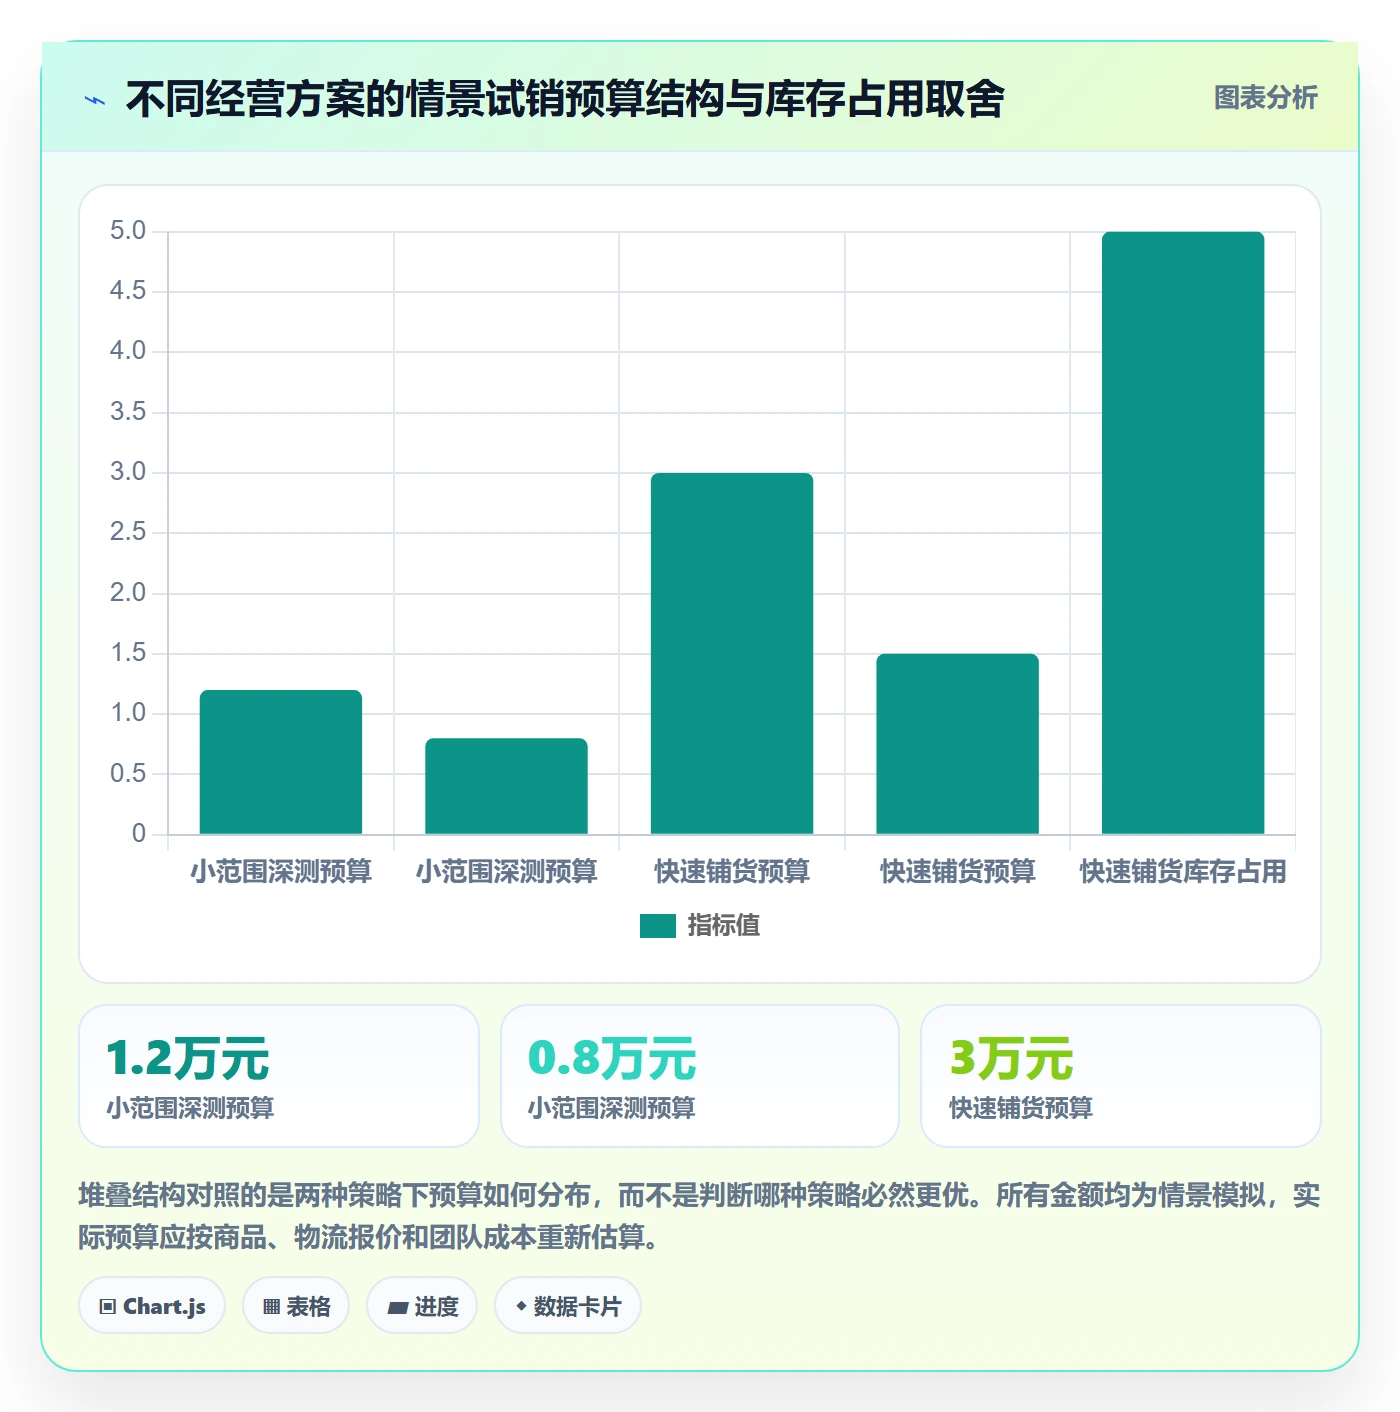Screen dimensions: 1400x1412
Task: Toggle the 指标值 legend color swatch
Action: pyautogui.click(x=657, y=926)
